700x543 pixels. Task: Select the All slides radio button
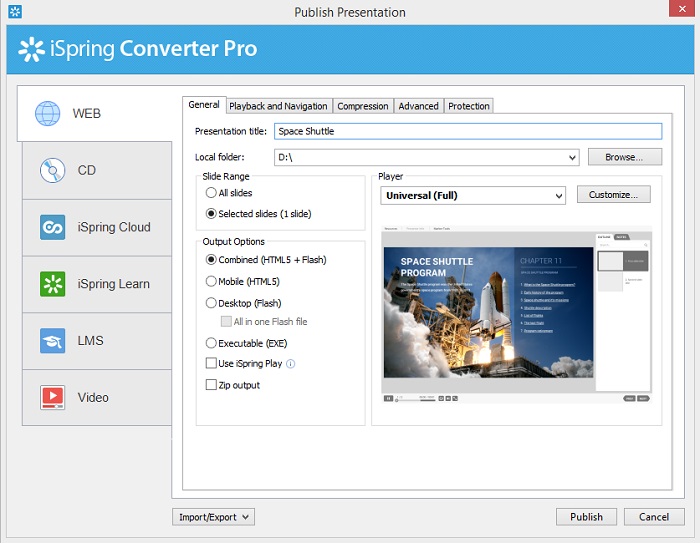(211, 192)
